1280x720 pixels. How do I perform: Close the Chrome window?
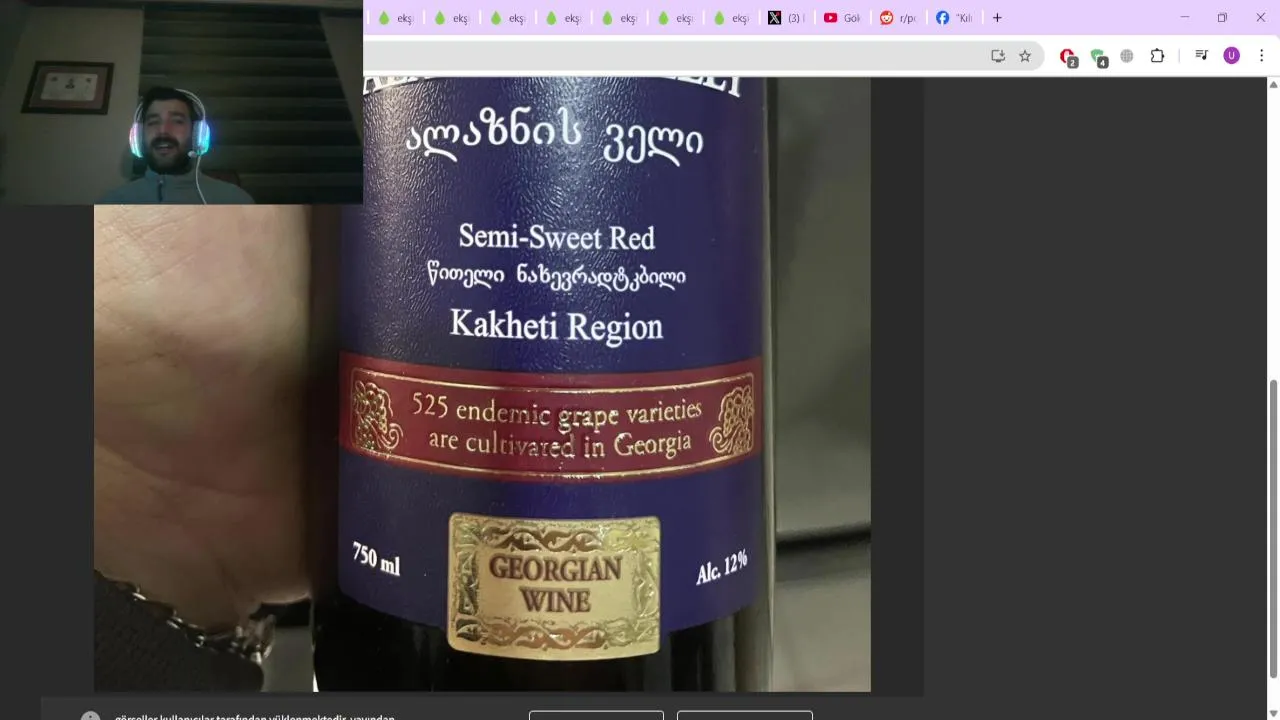[1260, 18]
